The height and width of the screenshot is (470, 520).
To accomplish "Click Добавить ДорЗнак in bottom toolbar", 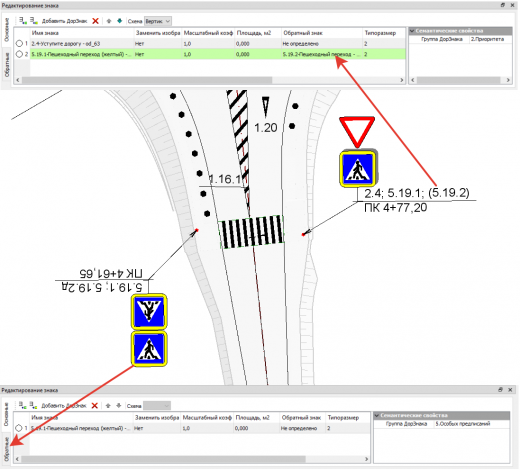I will [x=64, y=406].
